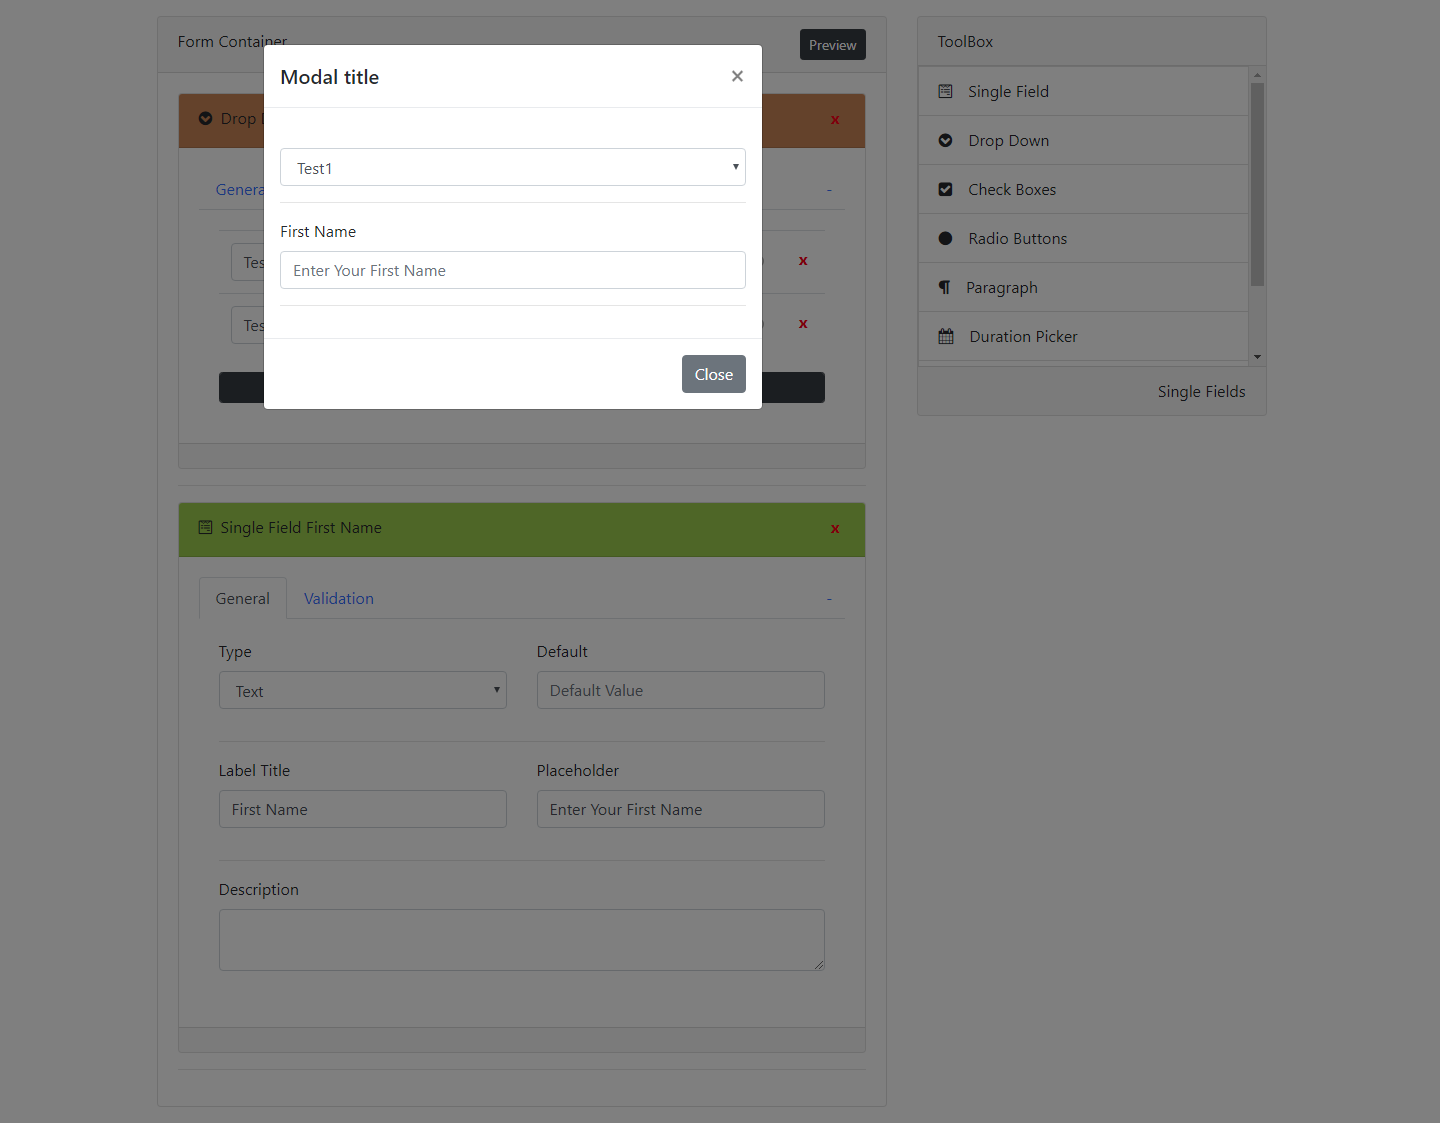Delete the Single Field First Name panel
Image resolution: width=1440 pixels, height=1123 pixels.
tap(835, 528)
